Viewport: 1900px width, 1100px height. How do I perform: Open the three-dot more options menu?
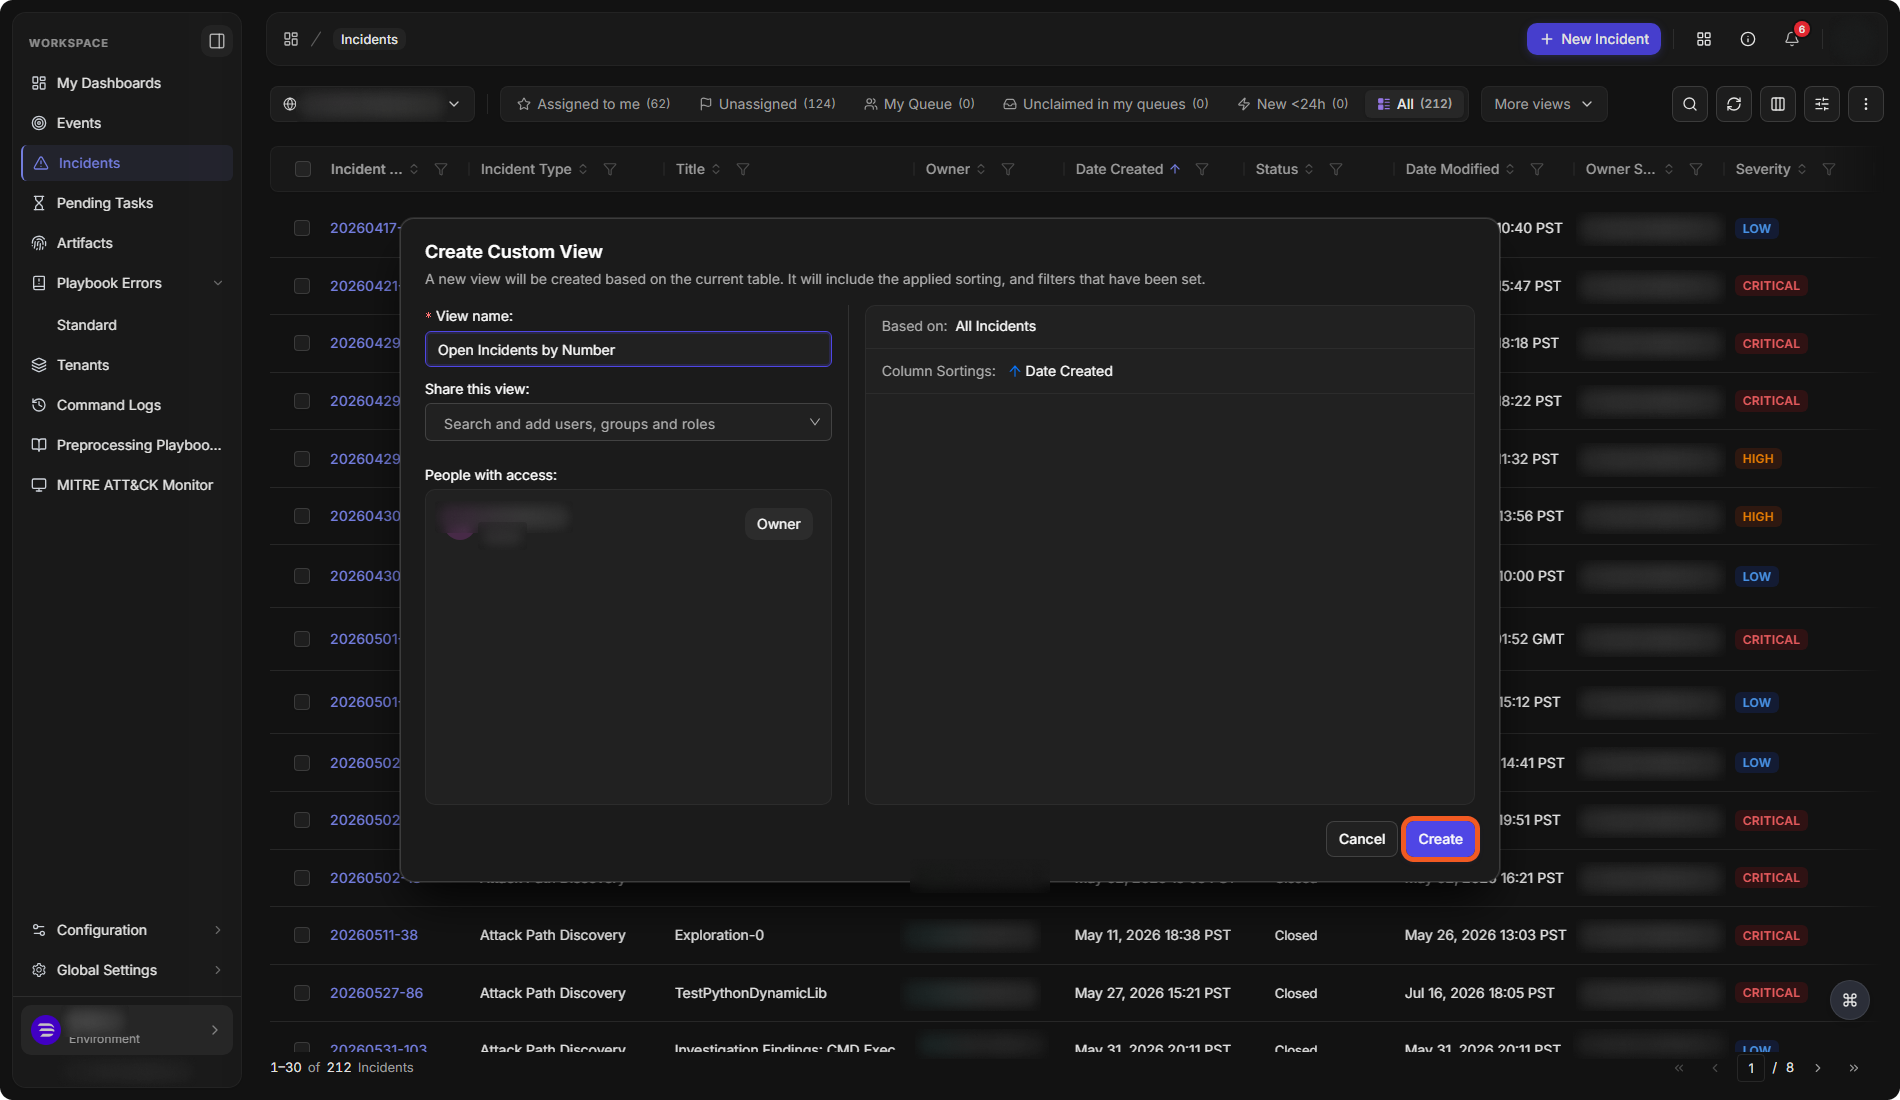tap(1866, 104)
